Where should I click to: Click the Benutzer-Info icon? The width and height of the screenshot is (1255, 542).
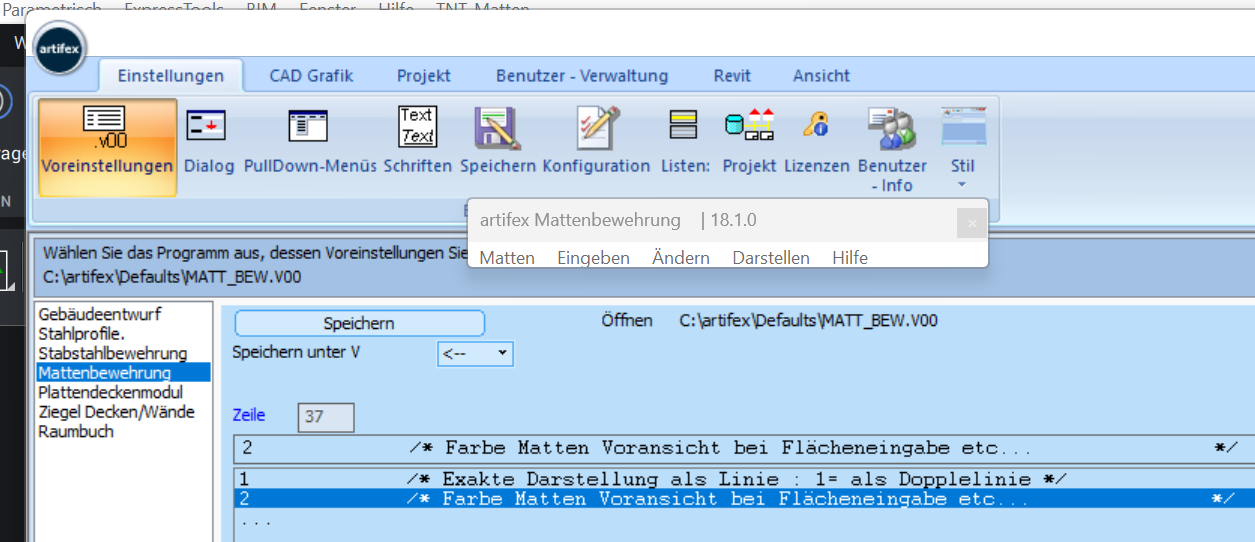[x=891, y=128]
